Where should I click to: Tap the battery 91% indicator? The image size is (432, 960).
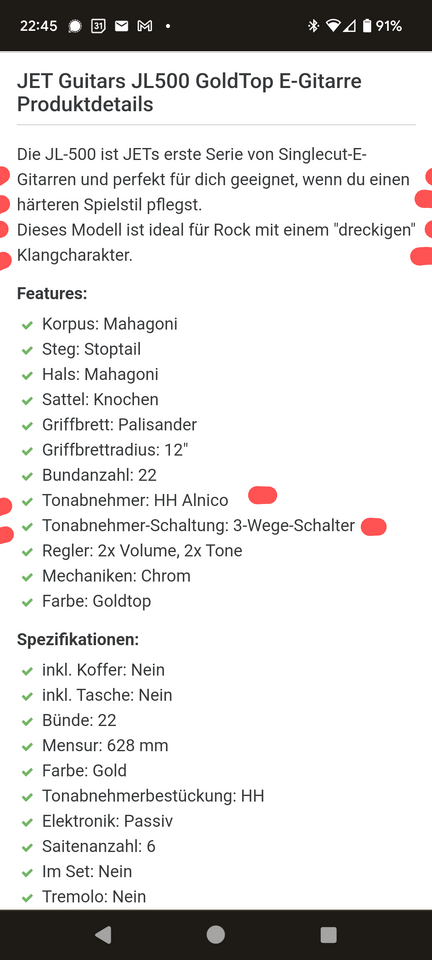381,26
